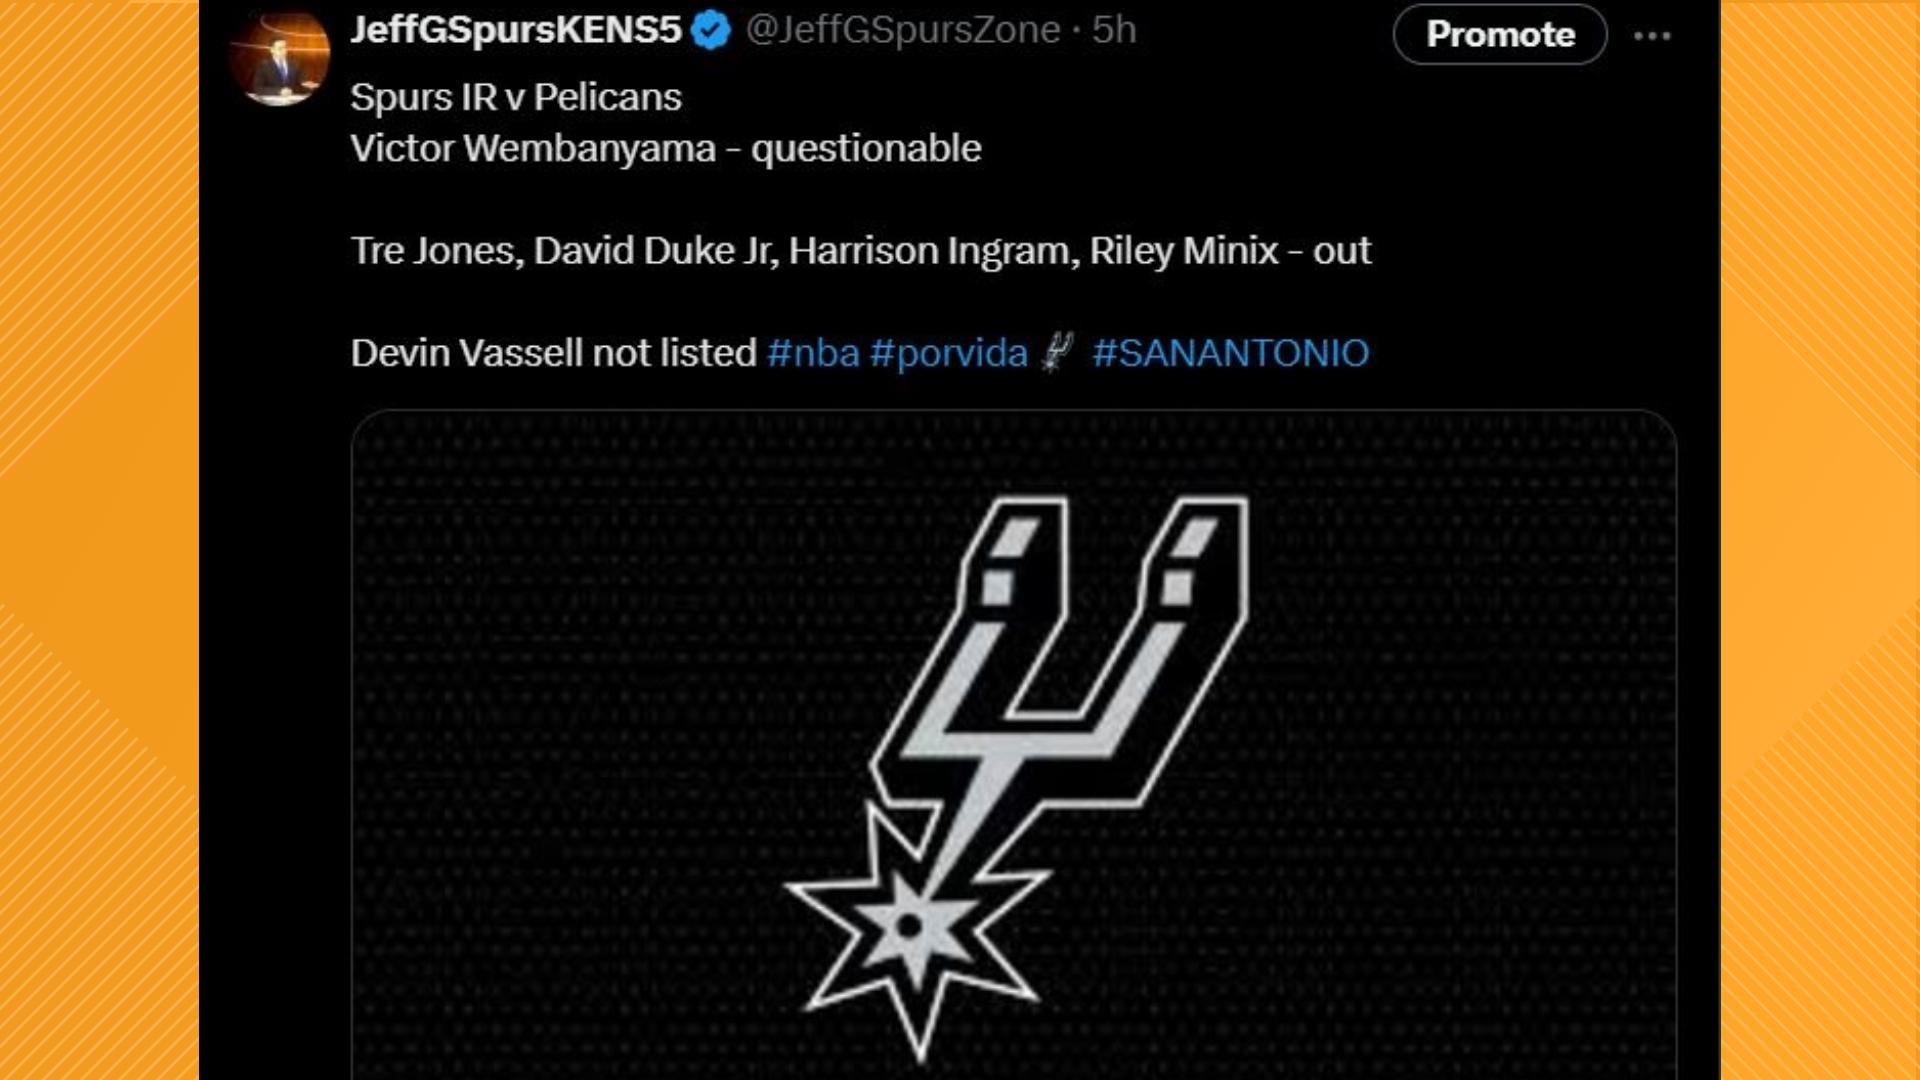Click the JeffGSpursKENS5 display name
The width and height of the screenshot is (1920, 1080).
[x=516, y=30]
